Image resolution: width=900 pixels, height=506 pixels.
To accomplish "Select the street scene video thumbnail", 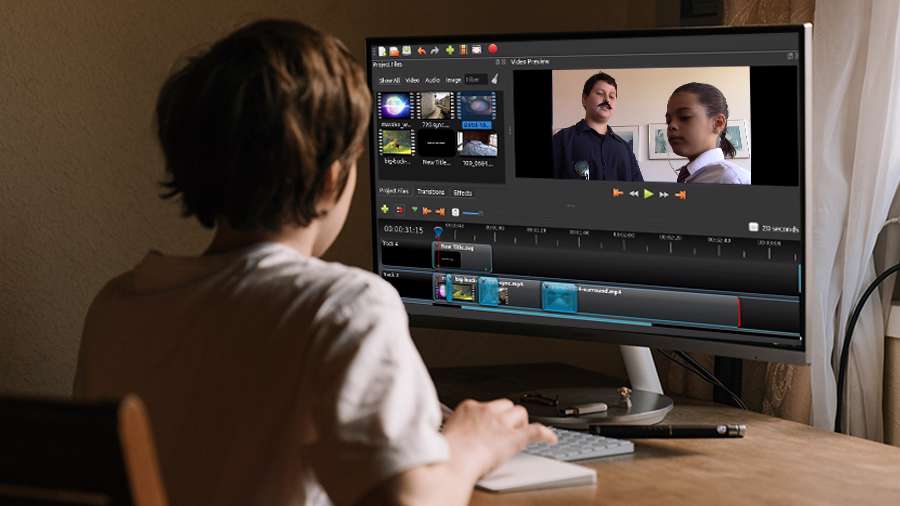I will pyautogui.click(x=436, y=106).
